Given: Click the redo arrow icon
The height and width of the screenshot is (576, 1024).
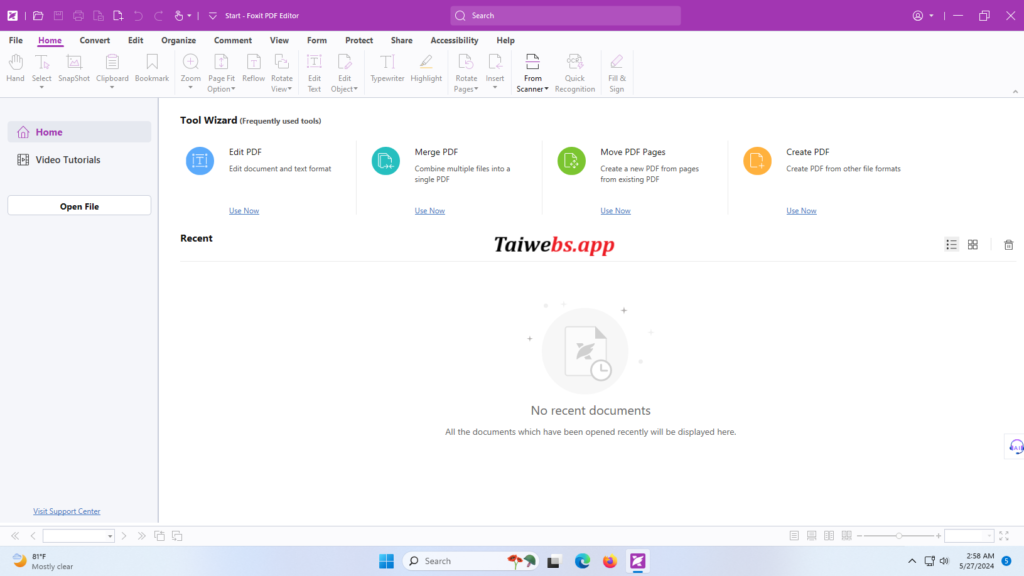Looking at the screenshot, I should [158, 16].
